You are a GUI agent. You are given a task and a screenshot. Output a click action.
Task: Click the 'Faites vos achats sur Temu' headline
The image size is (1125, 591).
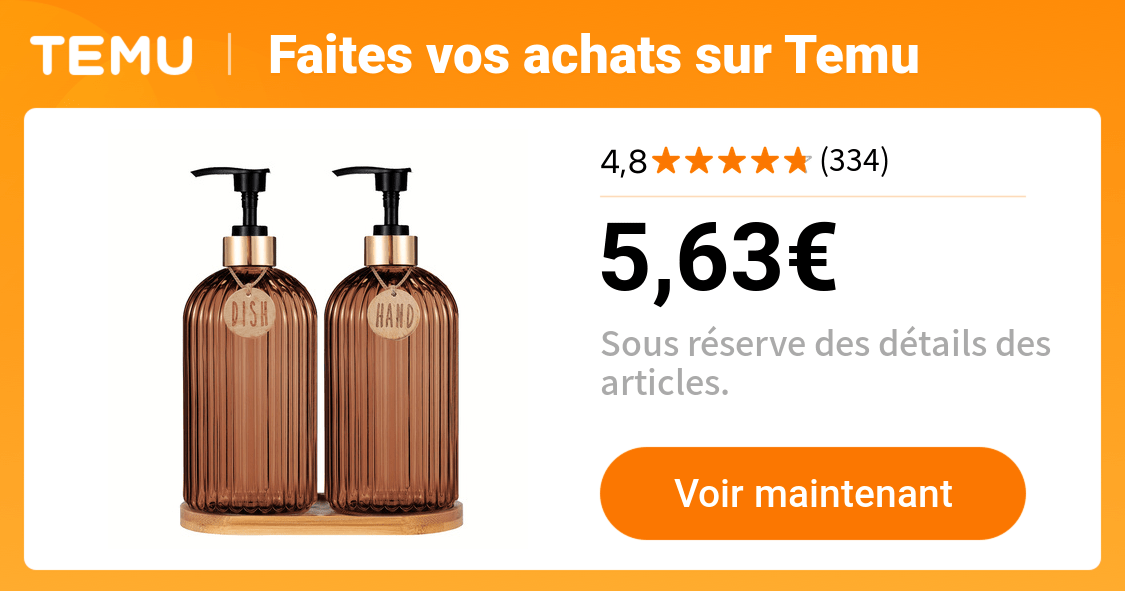point(593,55)
